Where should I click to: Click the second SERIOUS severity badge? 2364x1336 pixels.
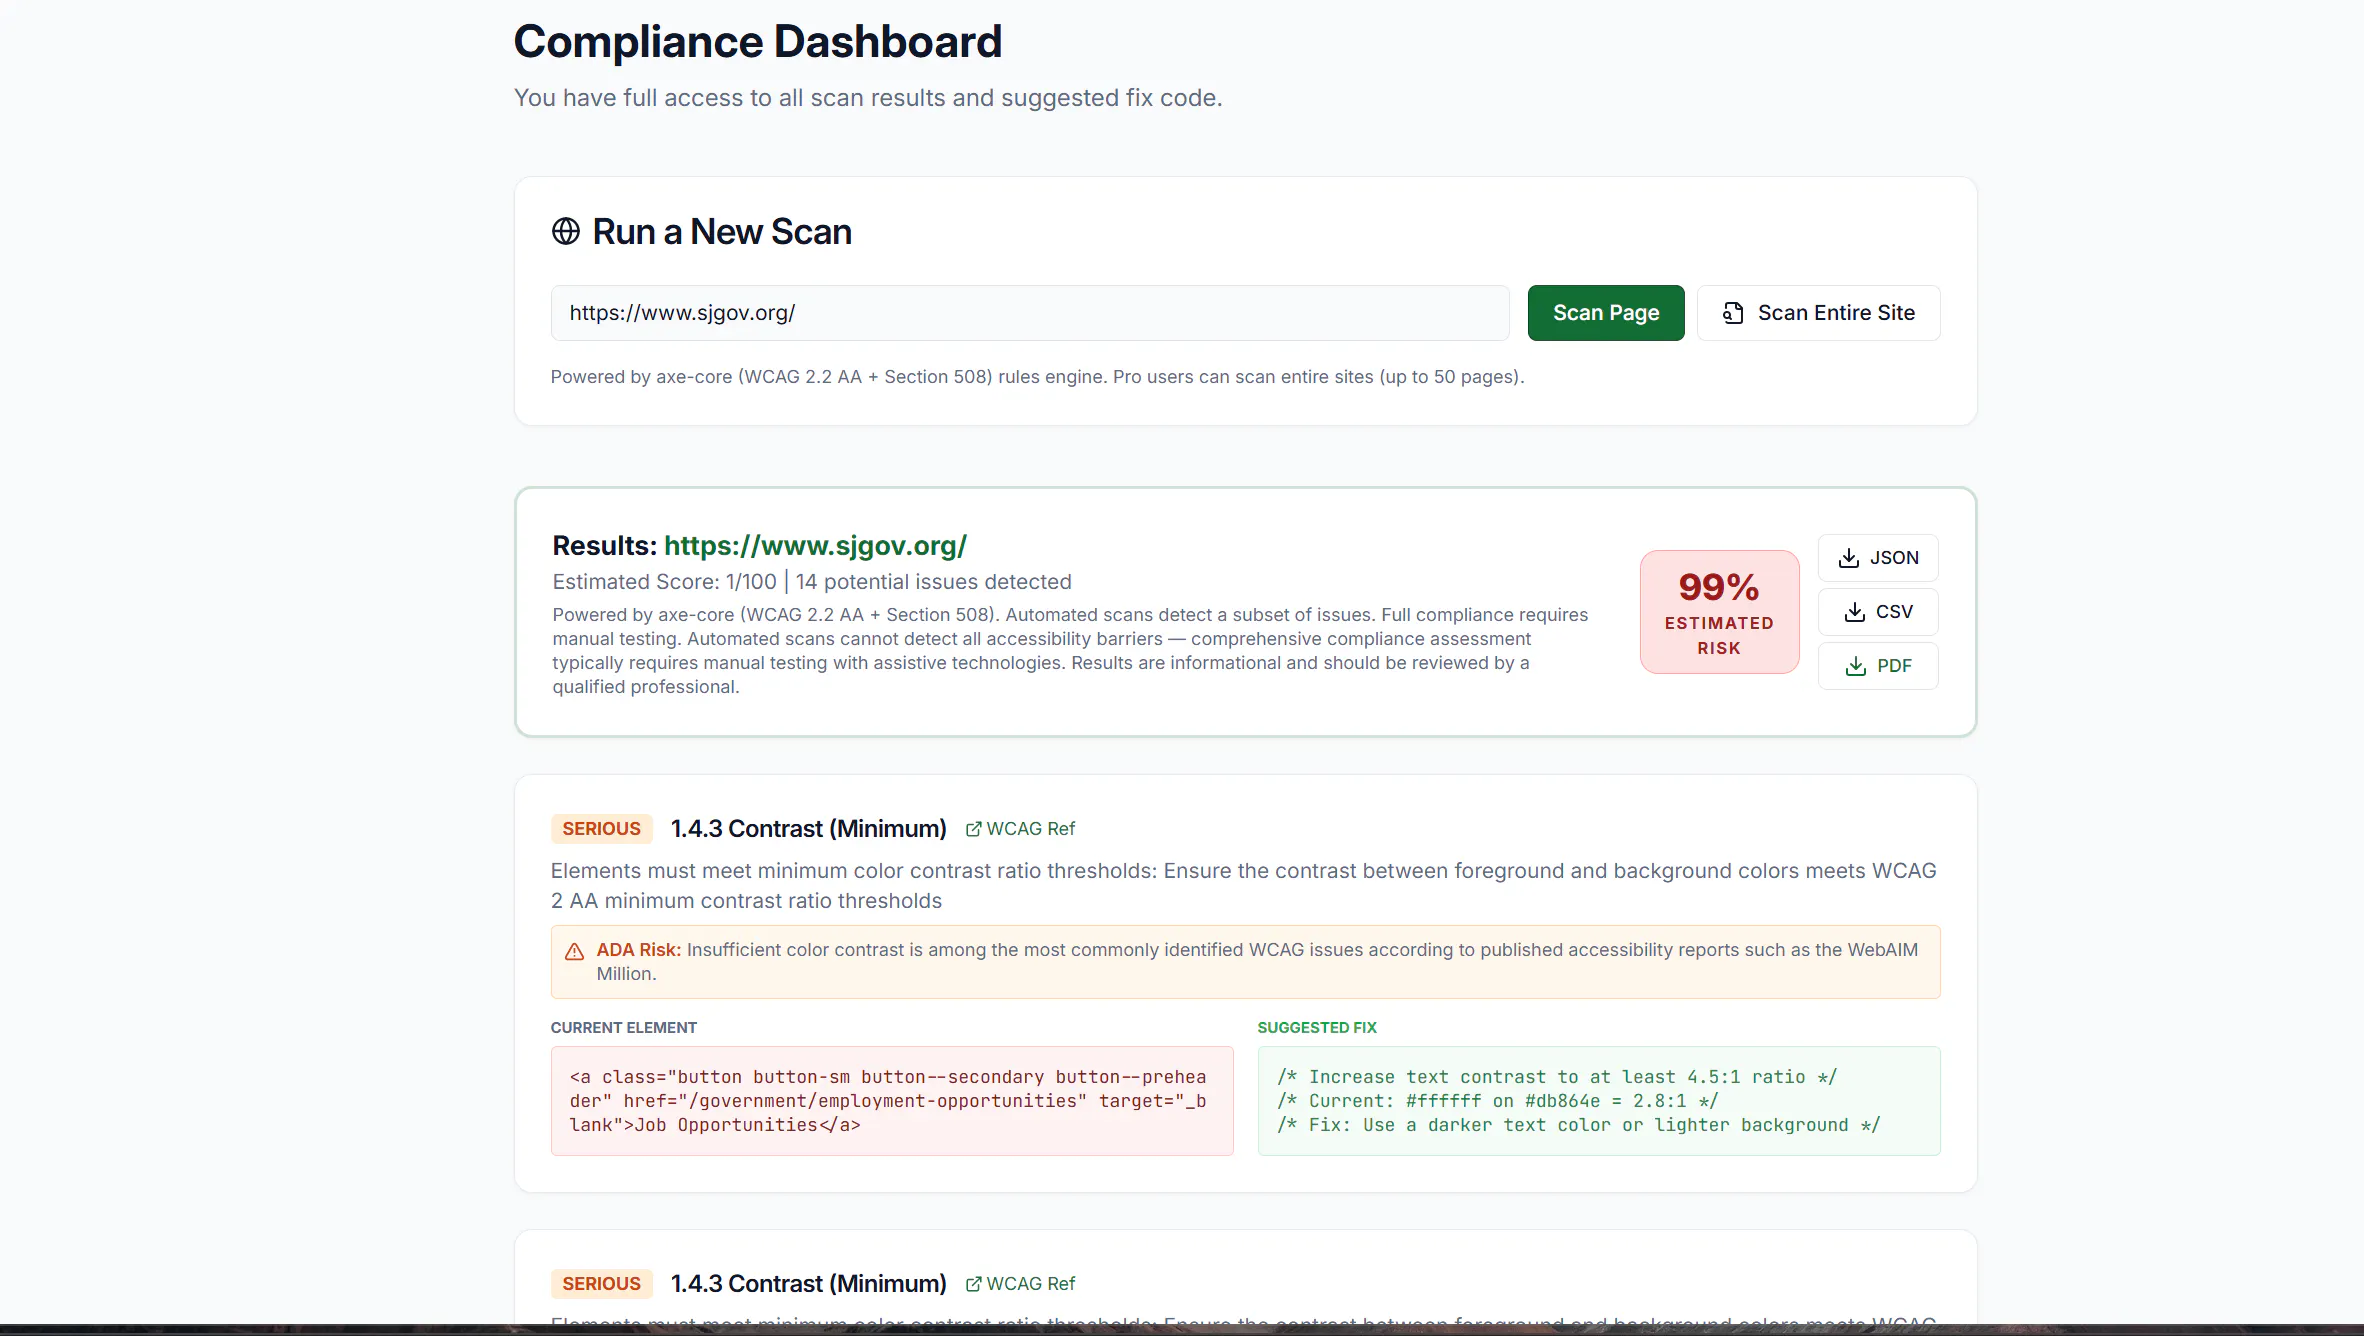point(601,1284)
